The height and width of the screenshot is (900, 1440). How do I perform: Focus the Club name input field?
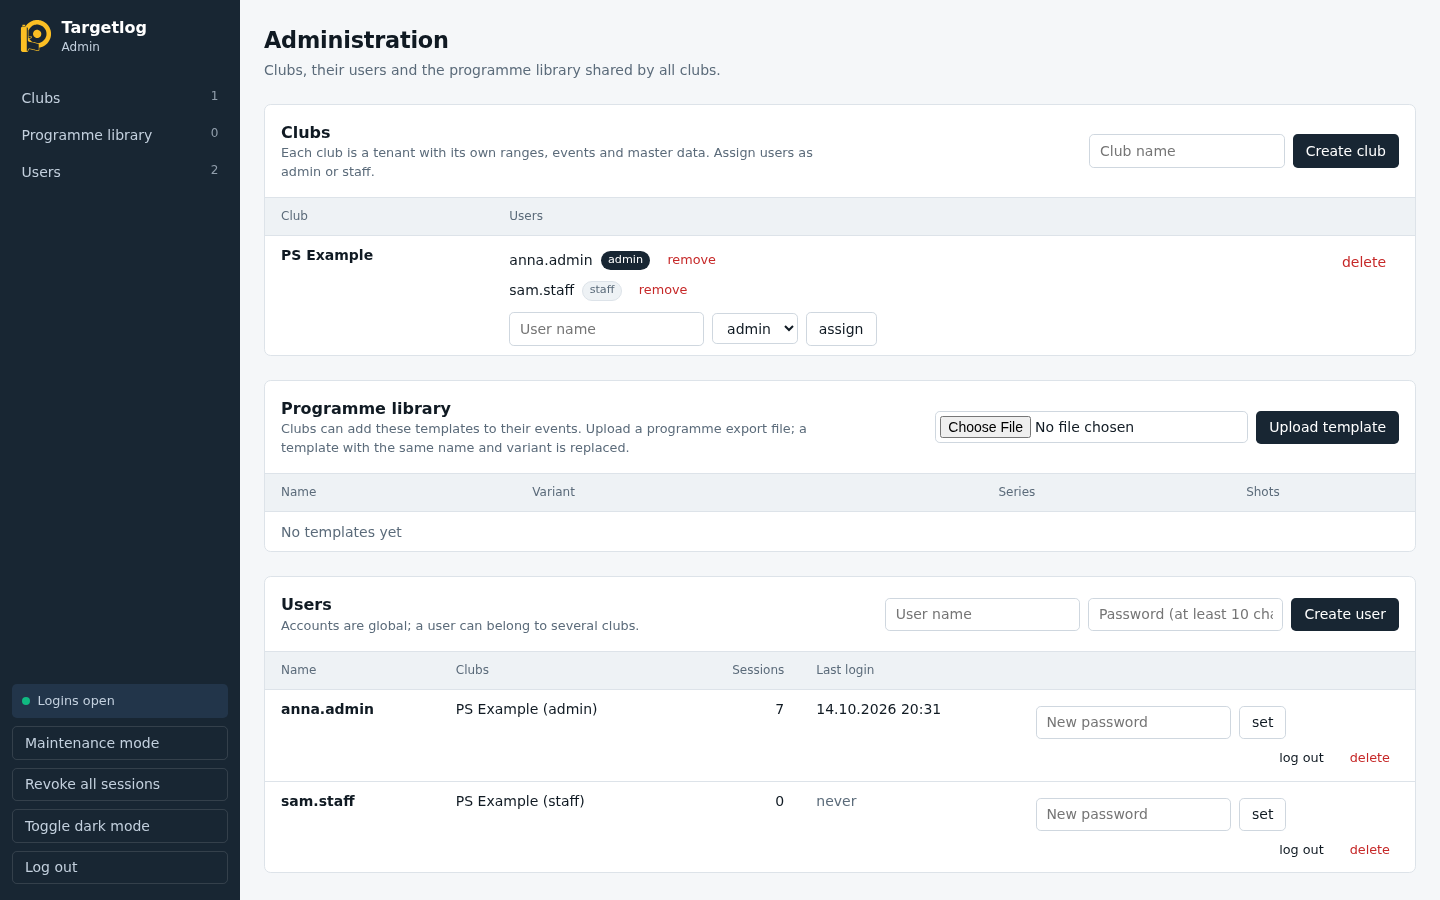1187,151
